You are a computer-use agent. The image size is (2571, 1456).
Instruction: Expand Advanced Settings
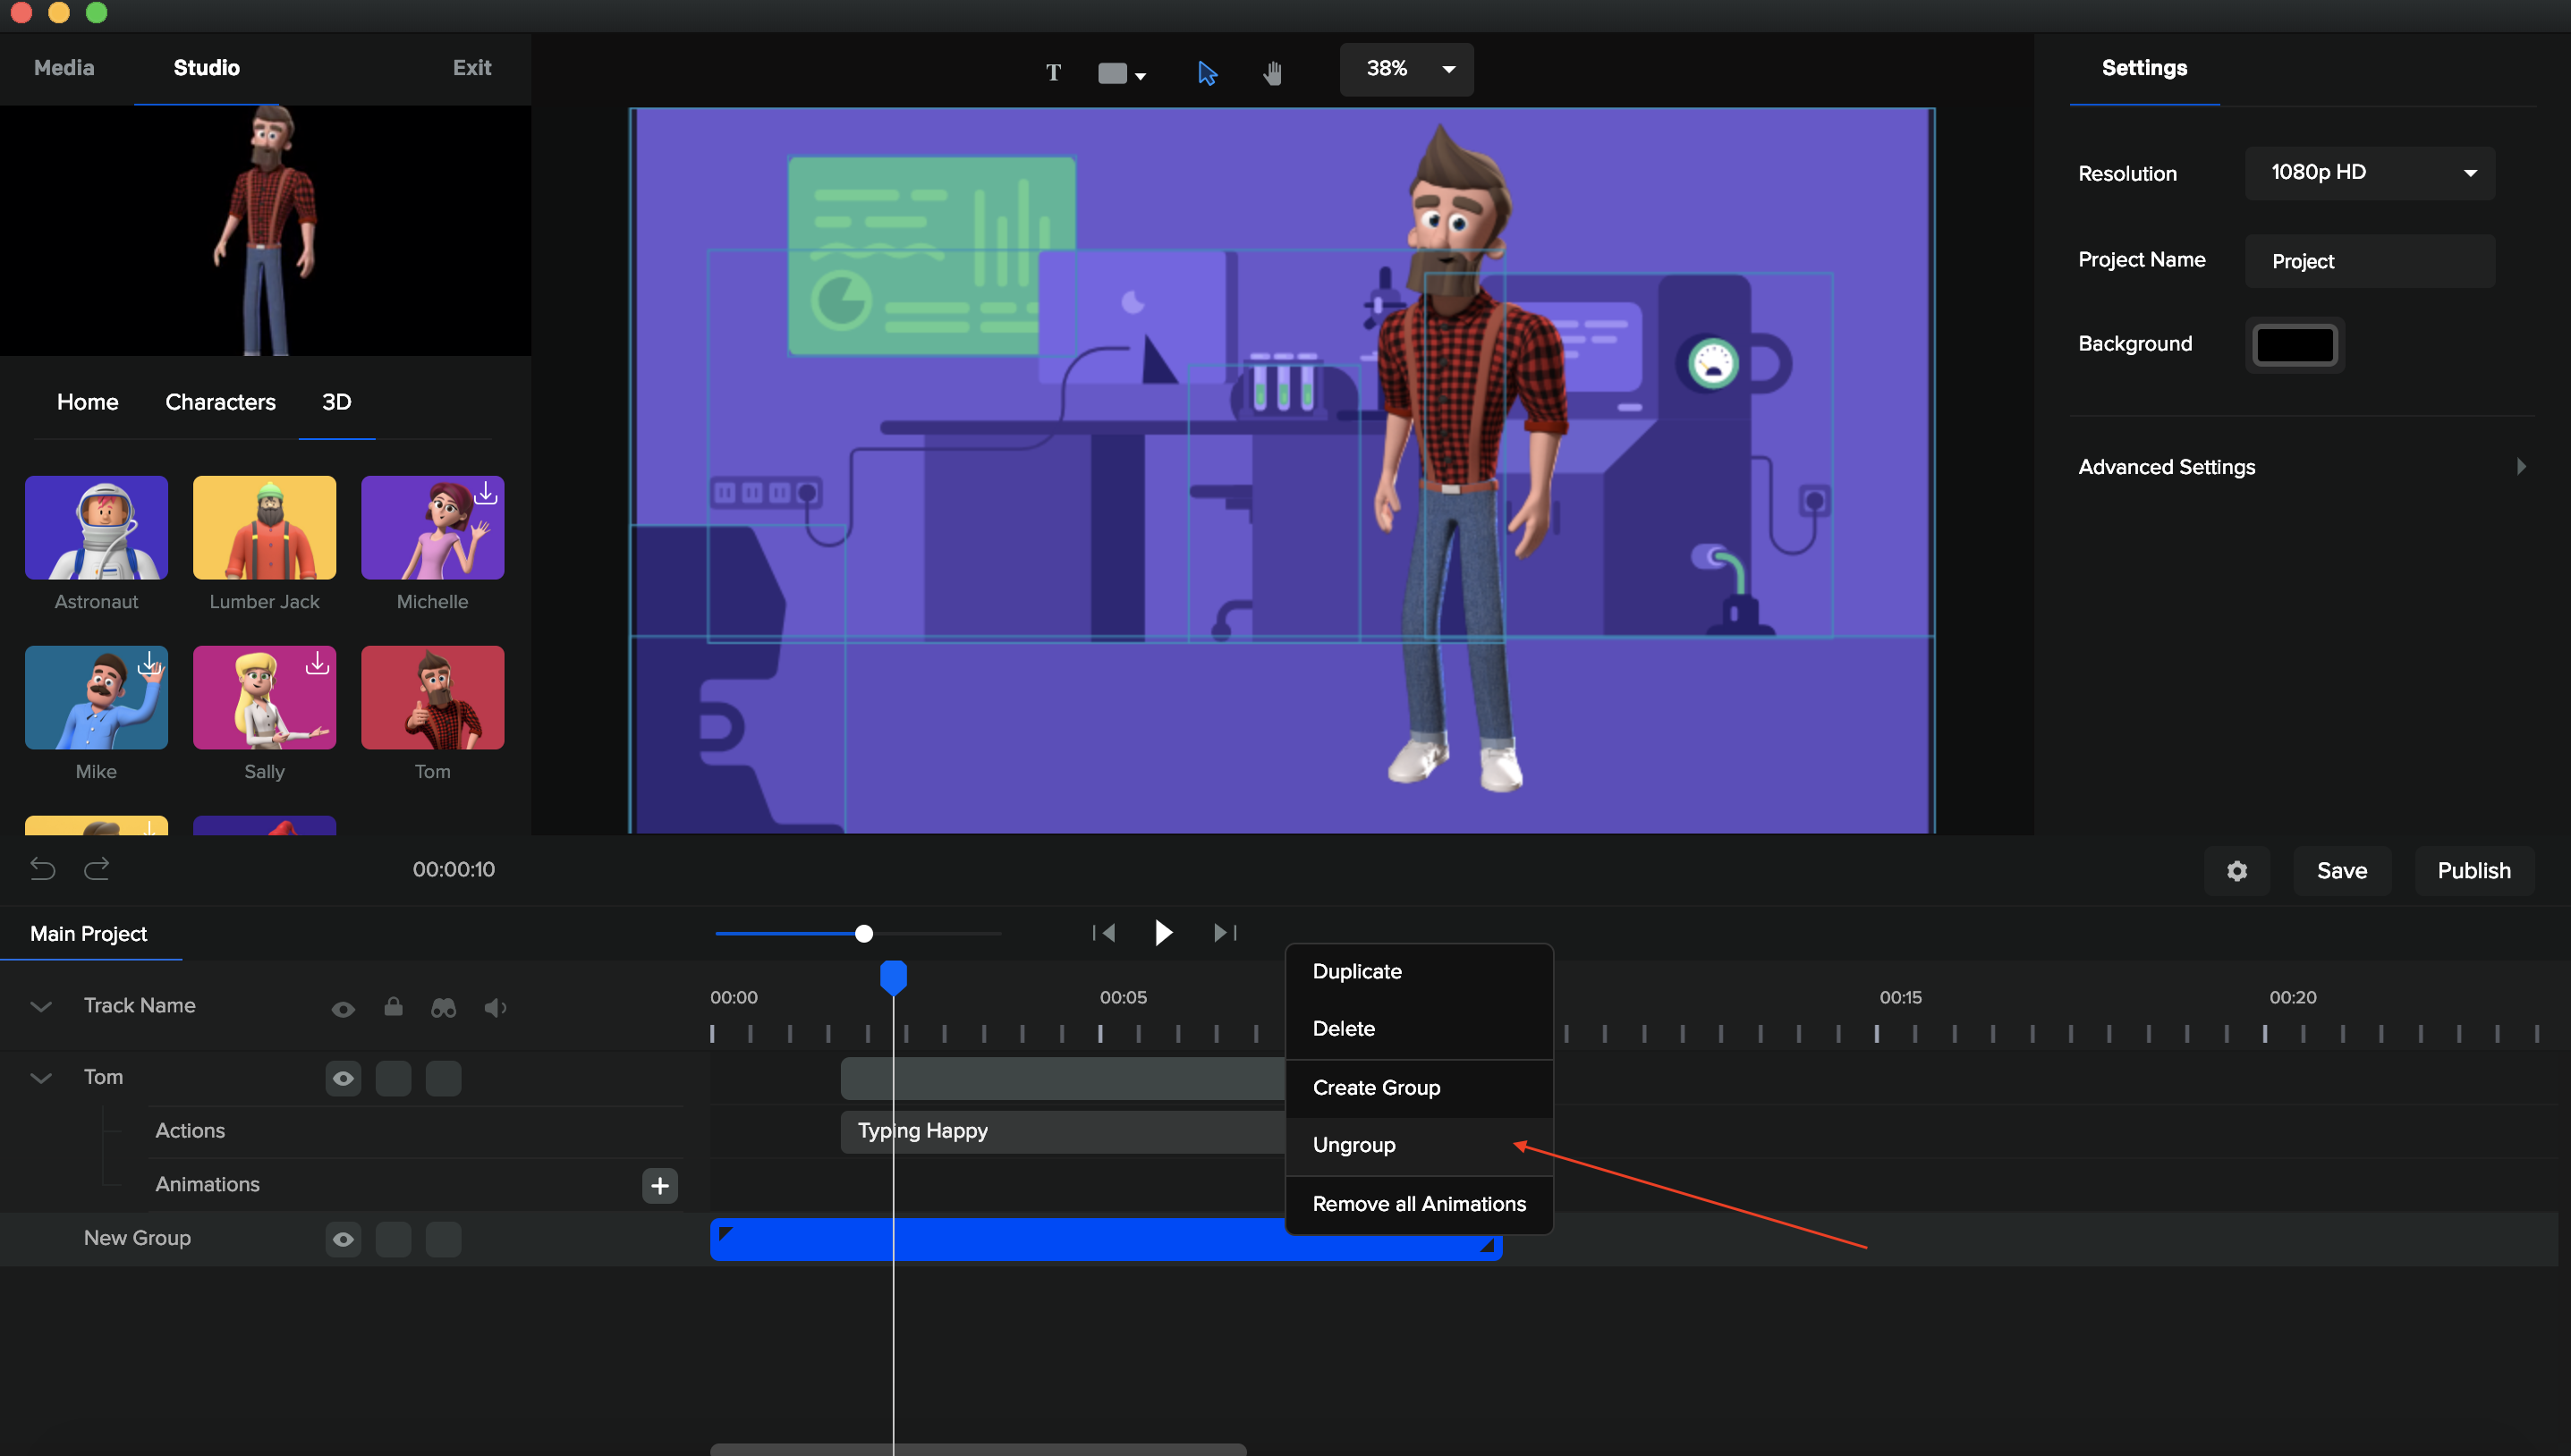[2301, 467]
